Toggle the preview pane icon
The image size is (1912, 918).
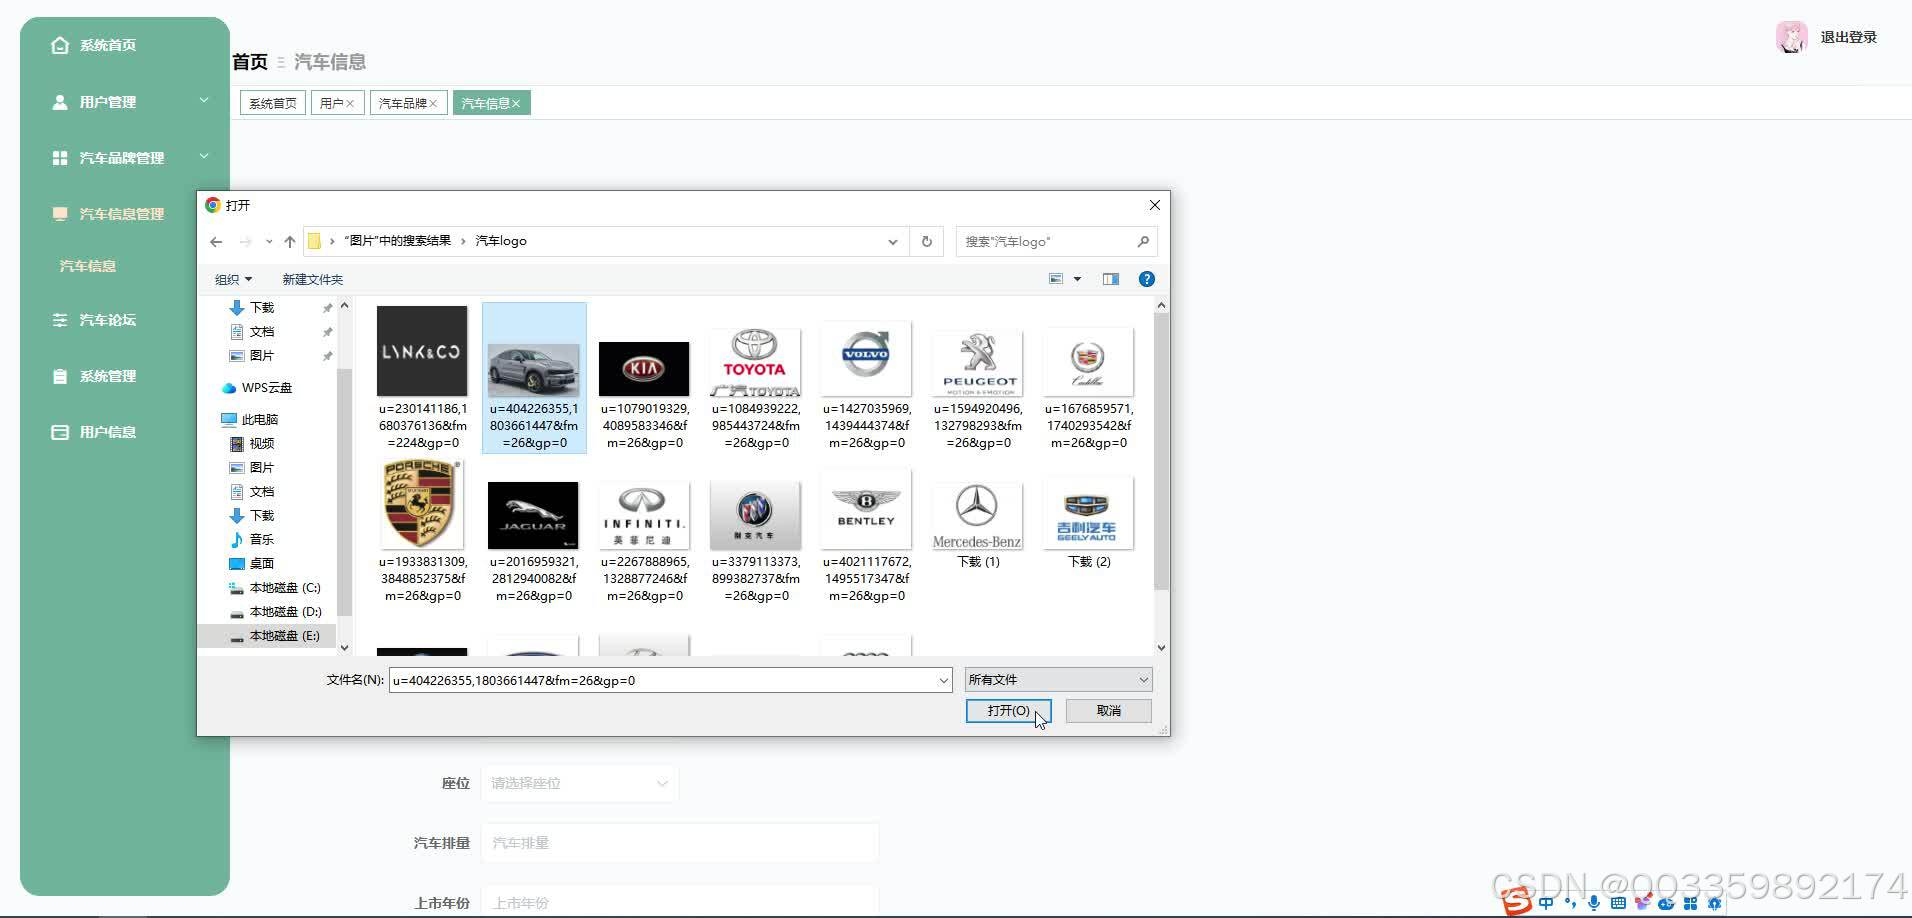pyautogui.click(x=1110, y=279)
